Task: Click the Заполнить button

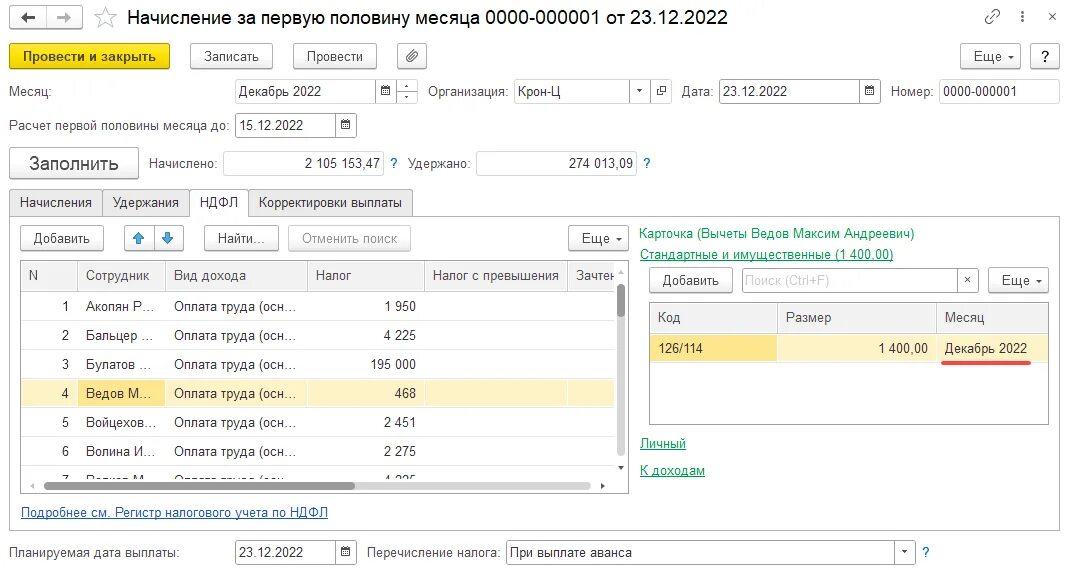Action: point(74,163)
